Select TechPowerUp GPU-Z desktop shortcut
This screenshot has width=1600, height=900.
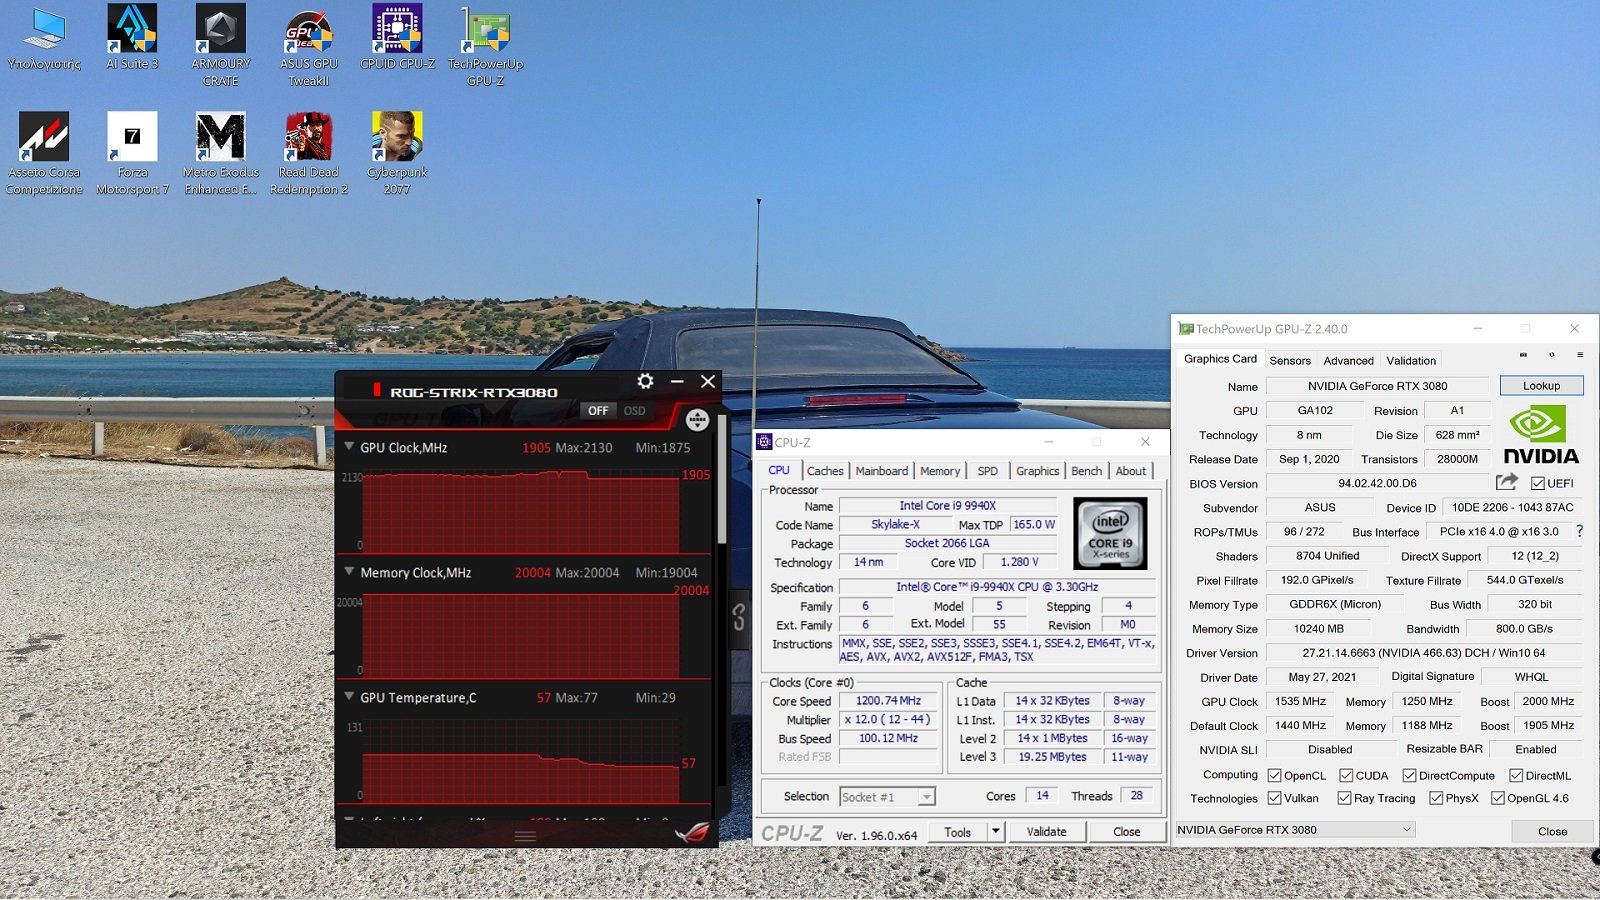(x=485, y=45)
